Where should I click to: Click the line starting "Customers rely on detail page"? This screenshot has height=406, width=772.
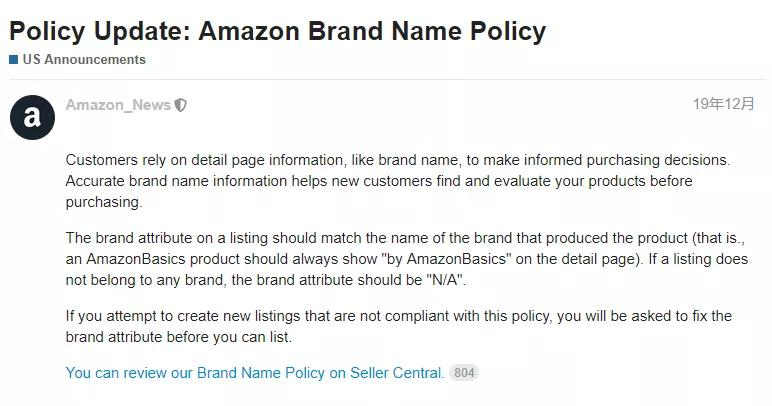pos(398,160)
